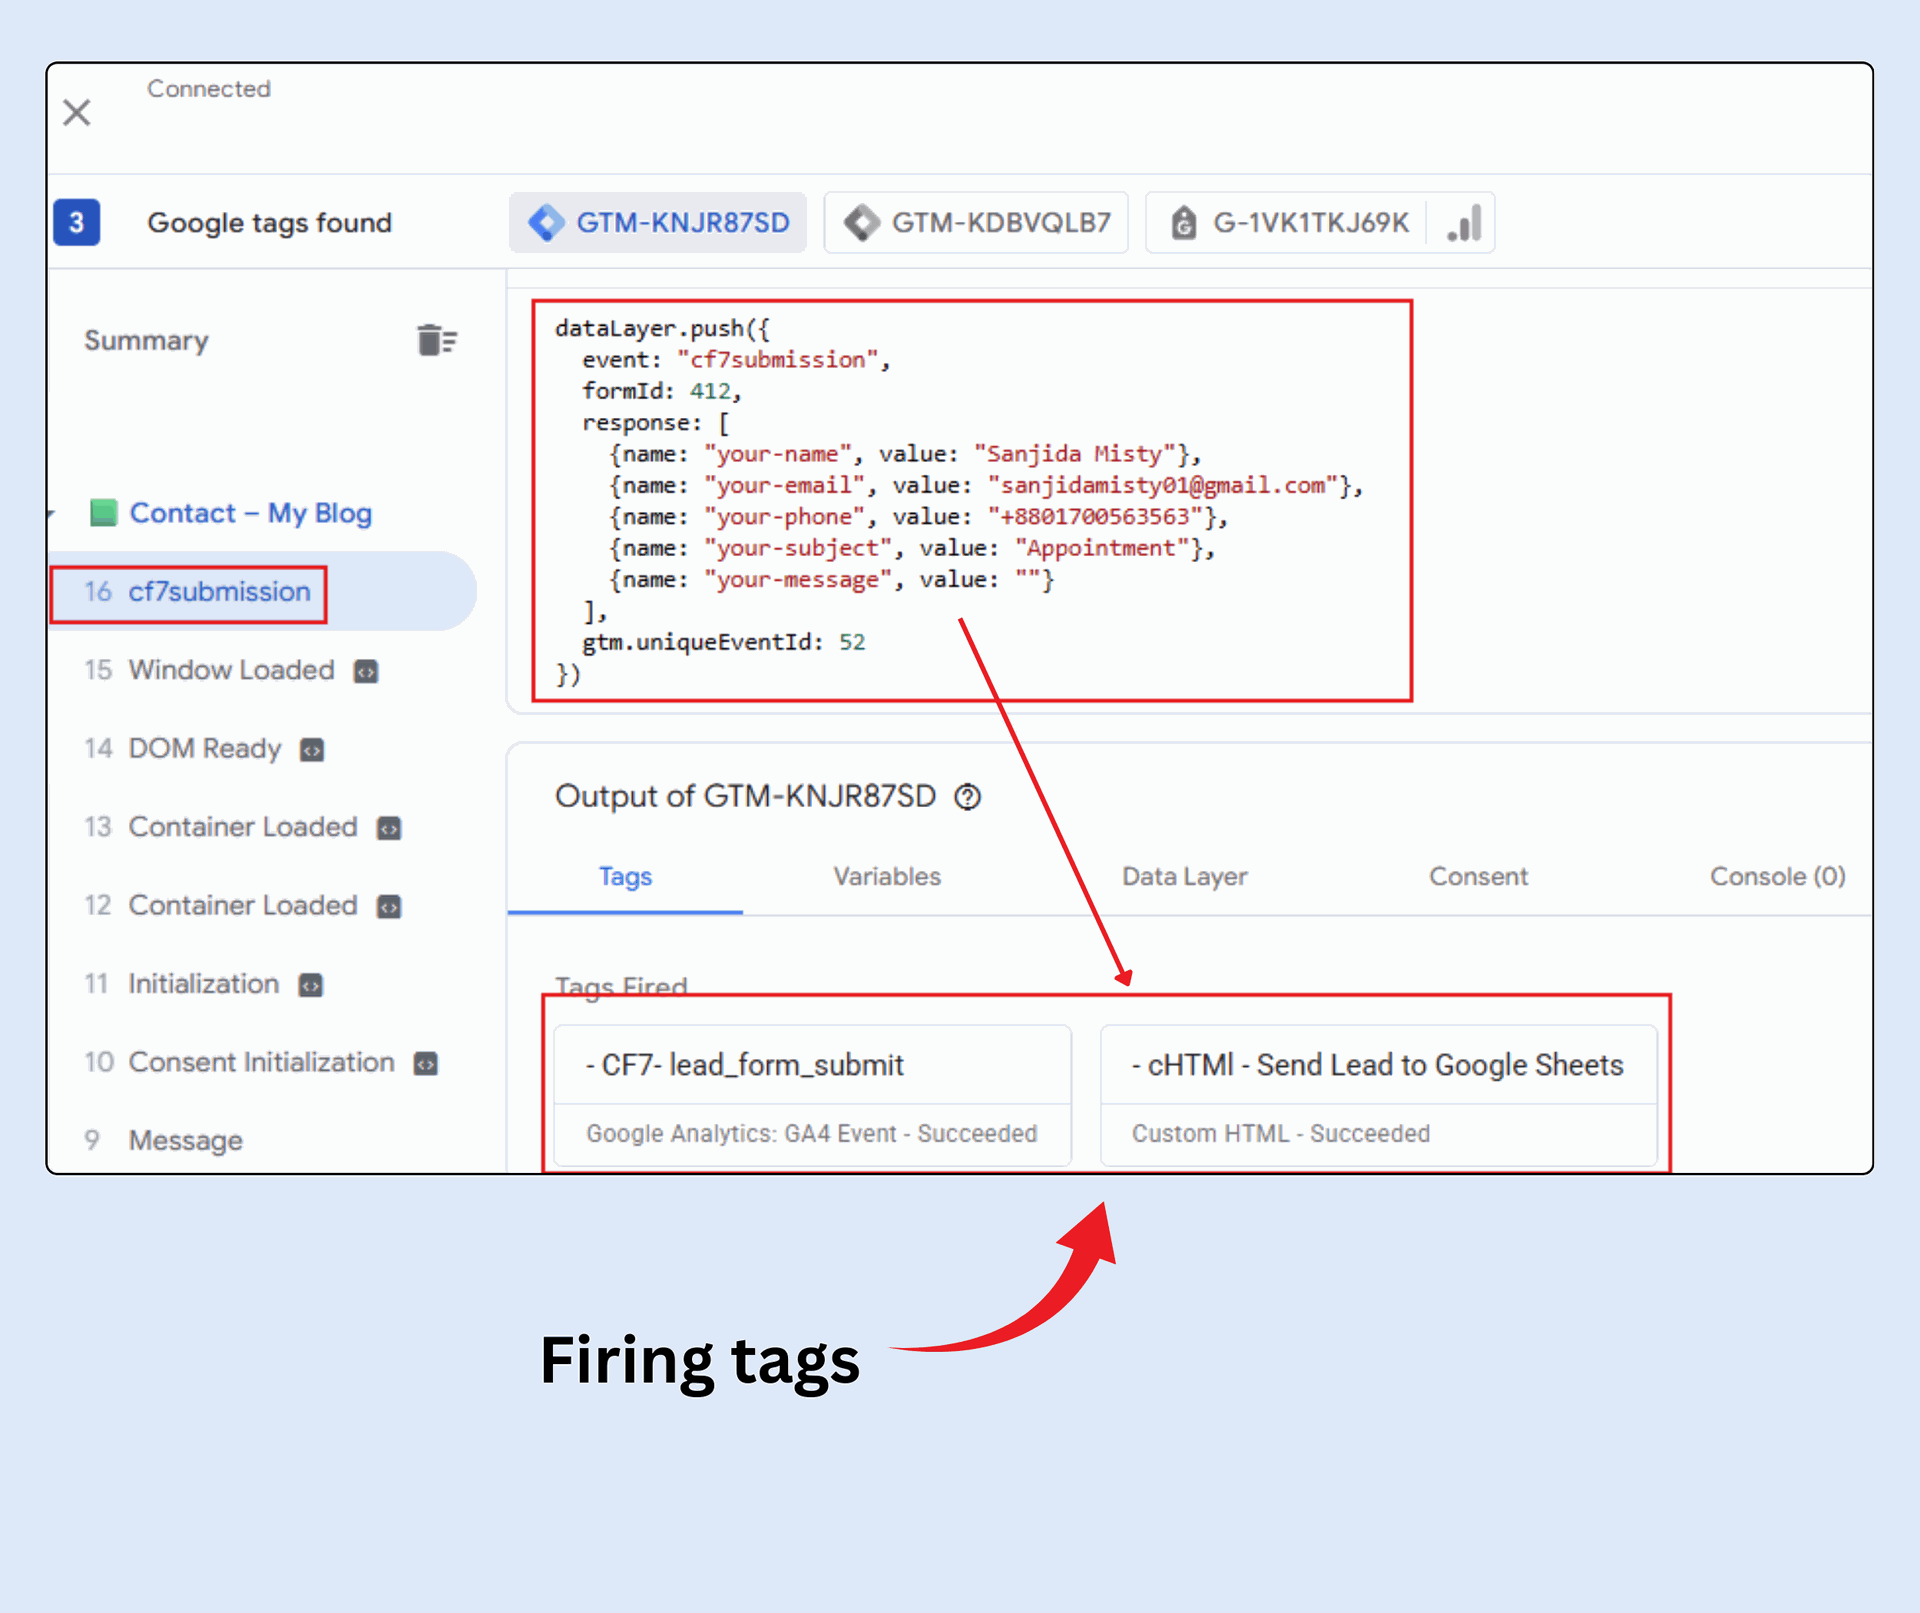
Task: Switch to the Data Layer tab
Action: (1184, 876)
